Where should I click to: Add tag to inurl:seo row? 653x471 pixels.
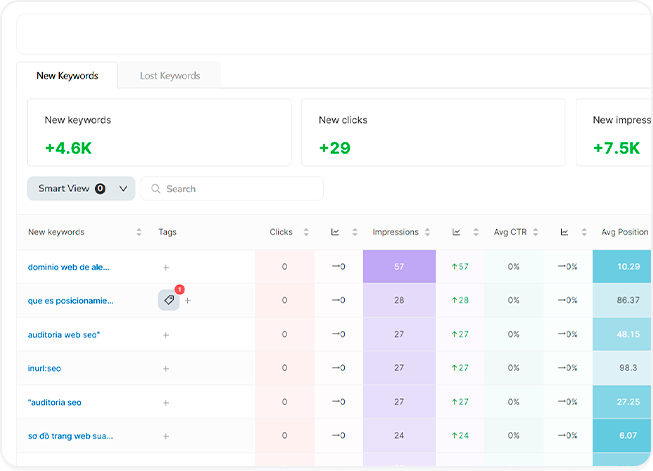166,368
